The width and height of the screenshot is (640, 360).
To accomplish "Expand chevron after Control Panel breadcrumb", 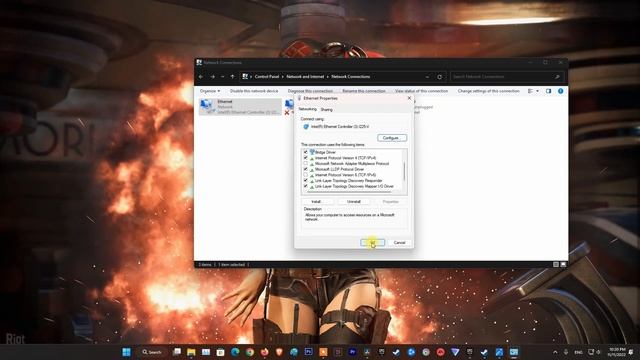I will point(283,77).
